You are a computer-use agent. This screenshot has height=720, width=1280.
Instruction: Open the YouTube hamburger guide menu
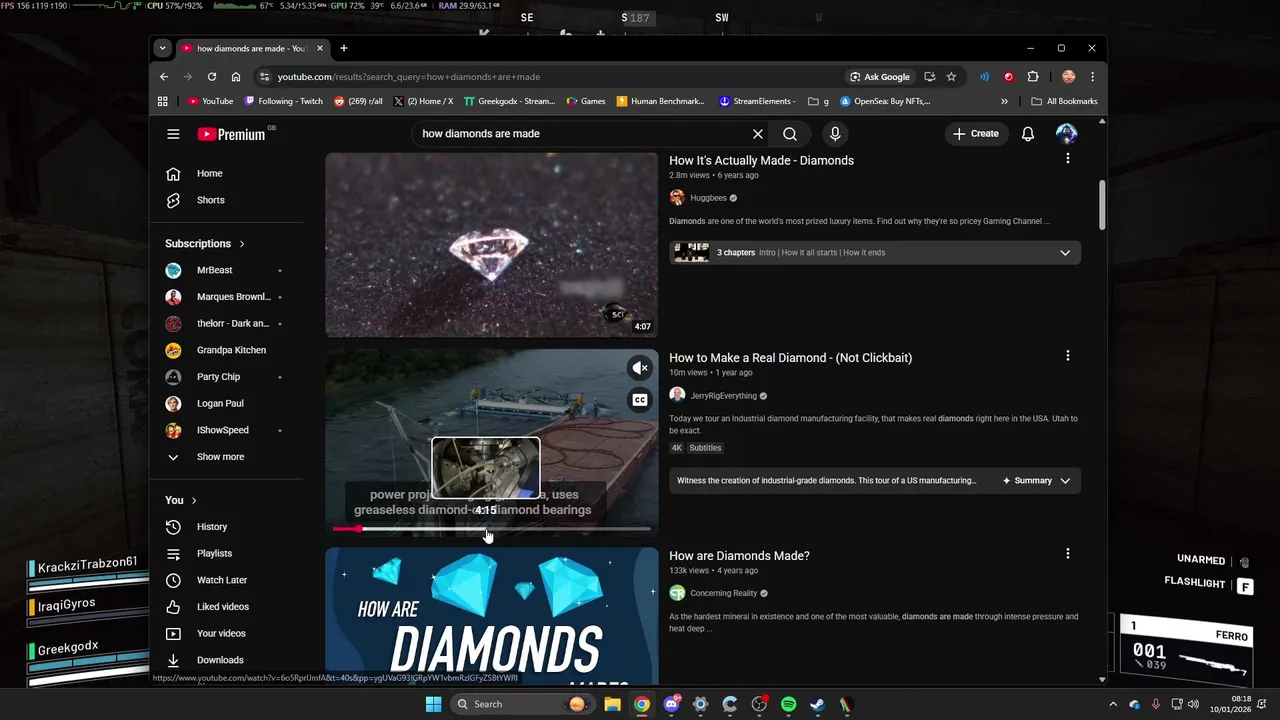point(173,134)
